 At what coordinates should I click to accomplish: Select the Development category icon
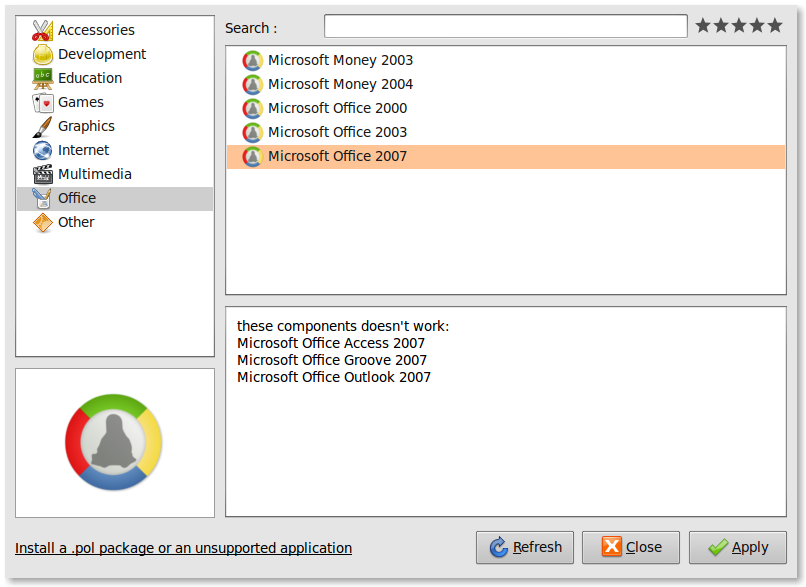point(41,54)
